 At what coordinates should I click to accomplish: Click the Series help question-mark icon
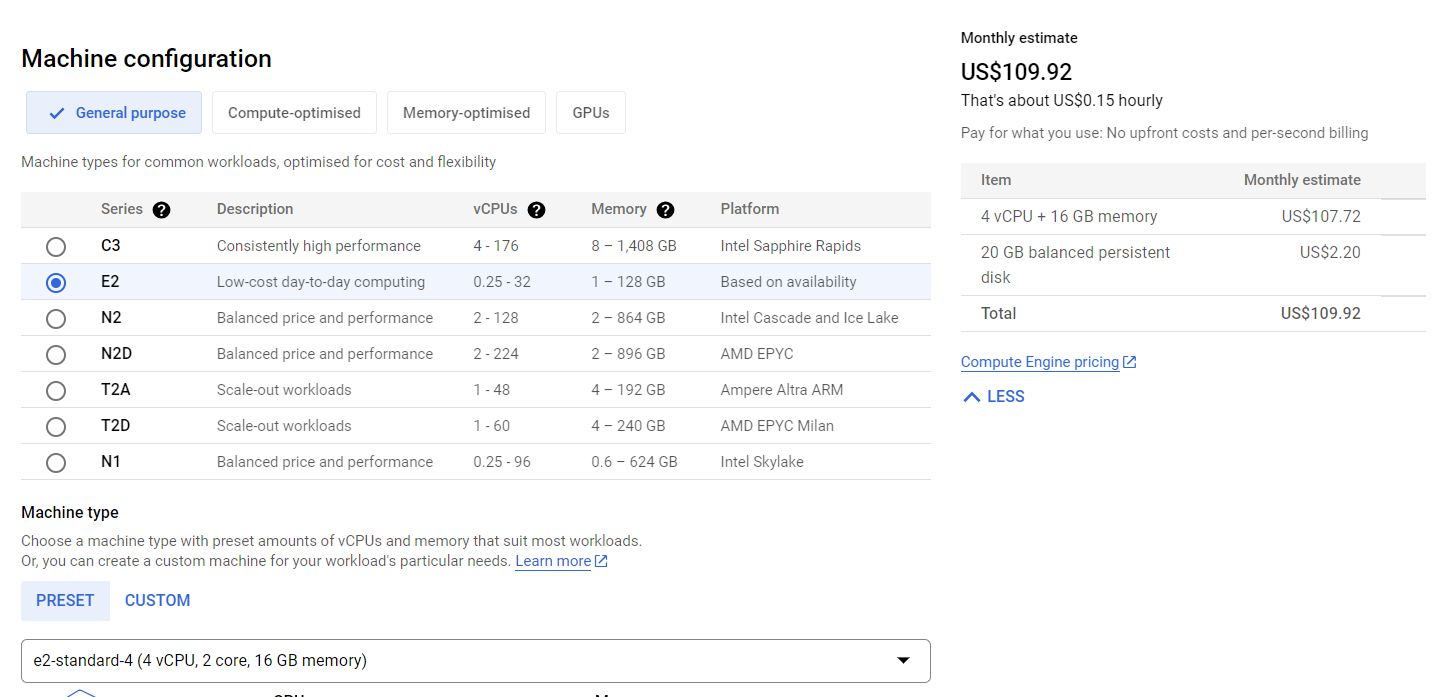(x=161, y=210)
